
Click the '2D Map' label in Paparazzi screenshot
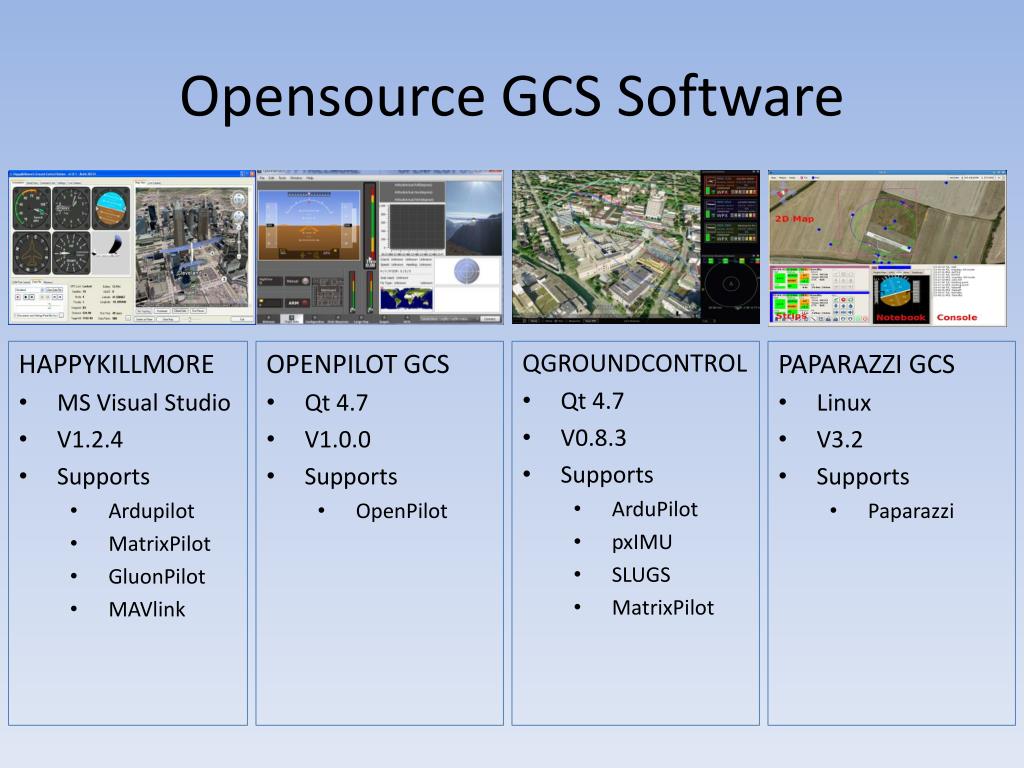tap(794, 219)
